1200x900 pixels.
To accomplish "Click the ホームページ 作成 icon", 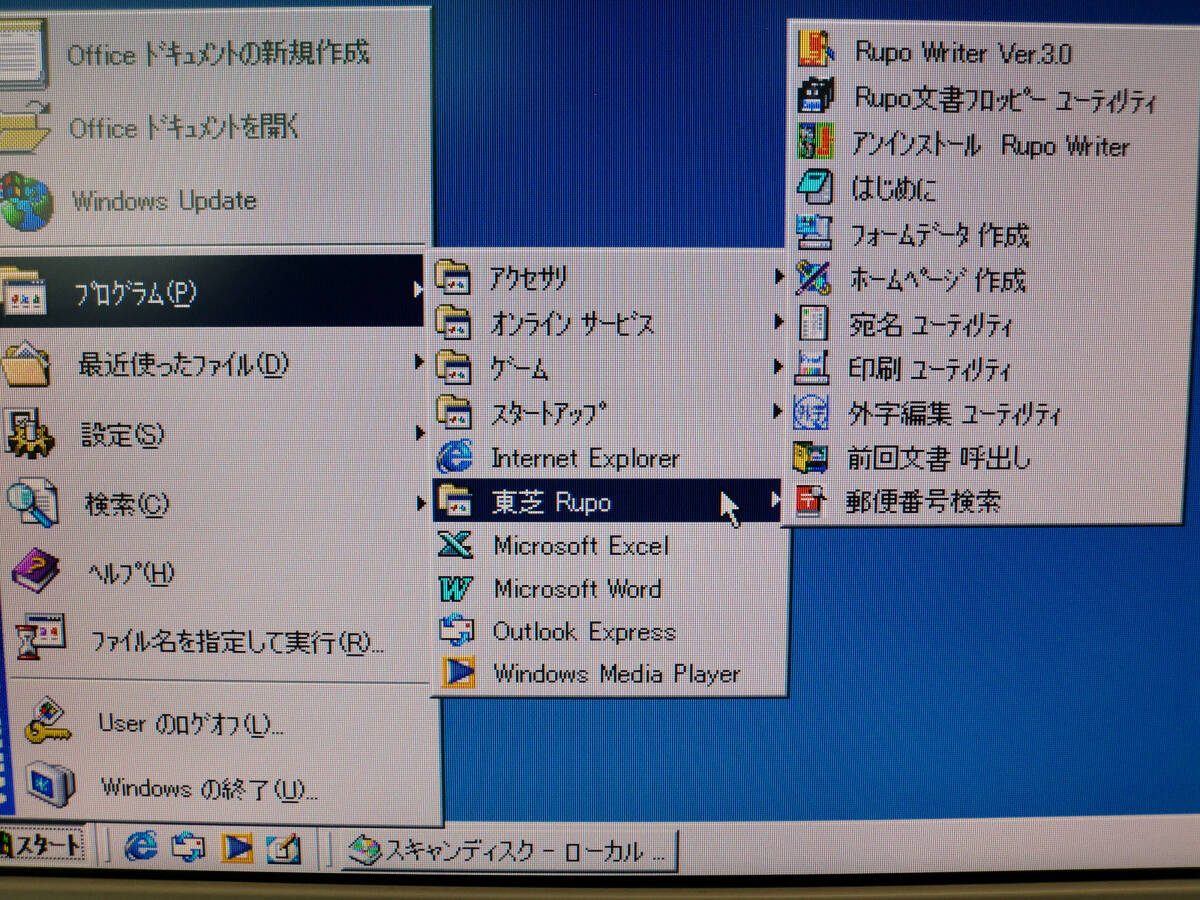I will (813, 278).
